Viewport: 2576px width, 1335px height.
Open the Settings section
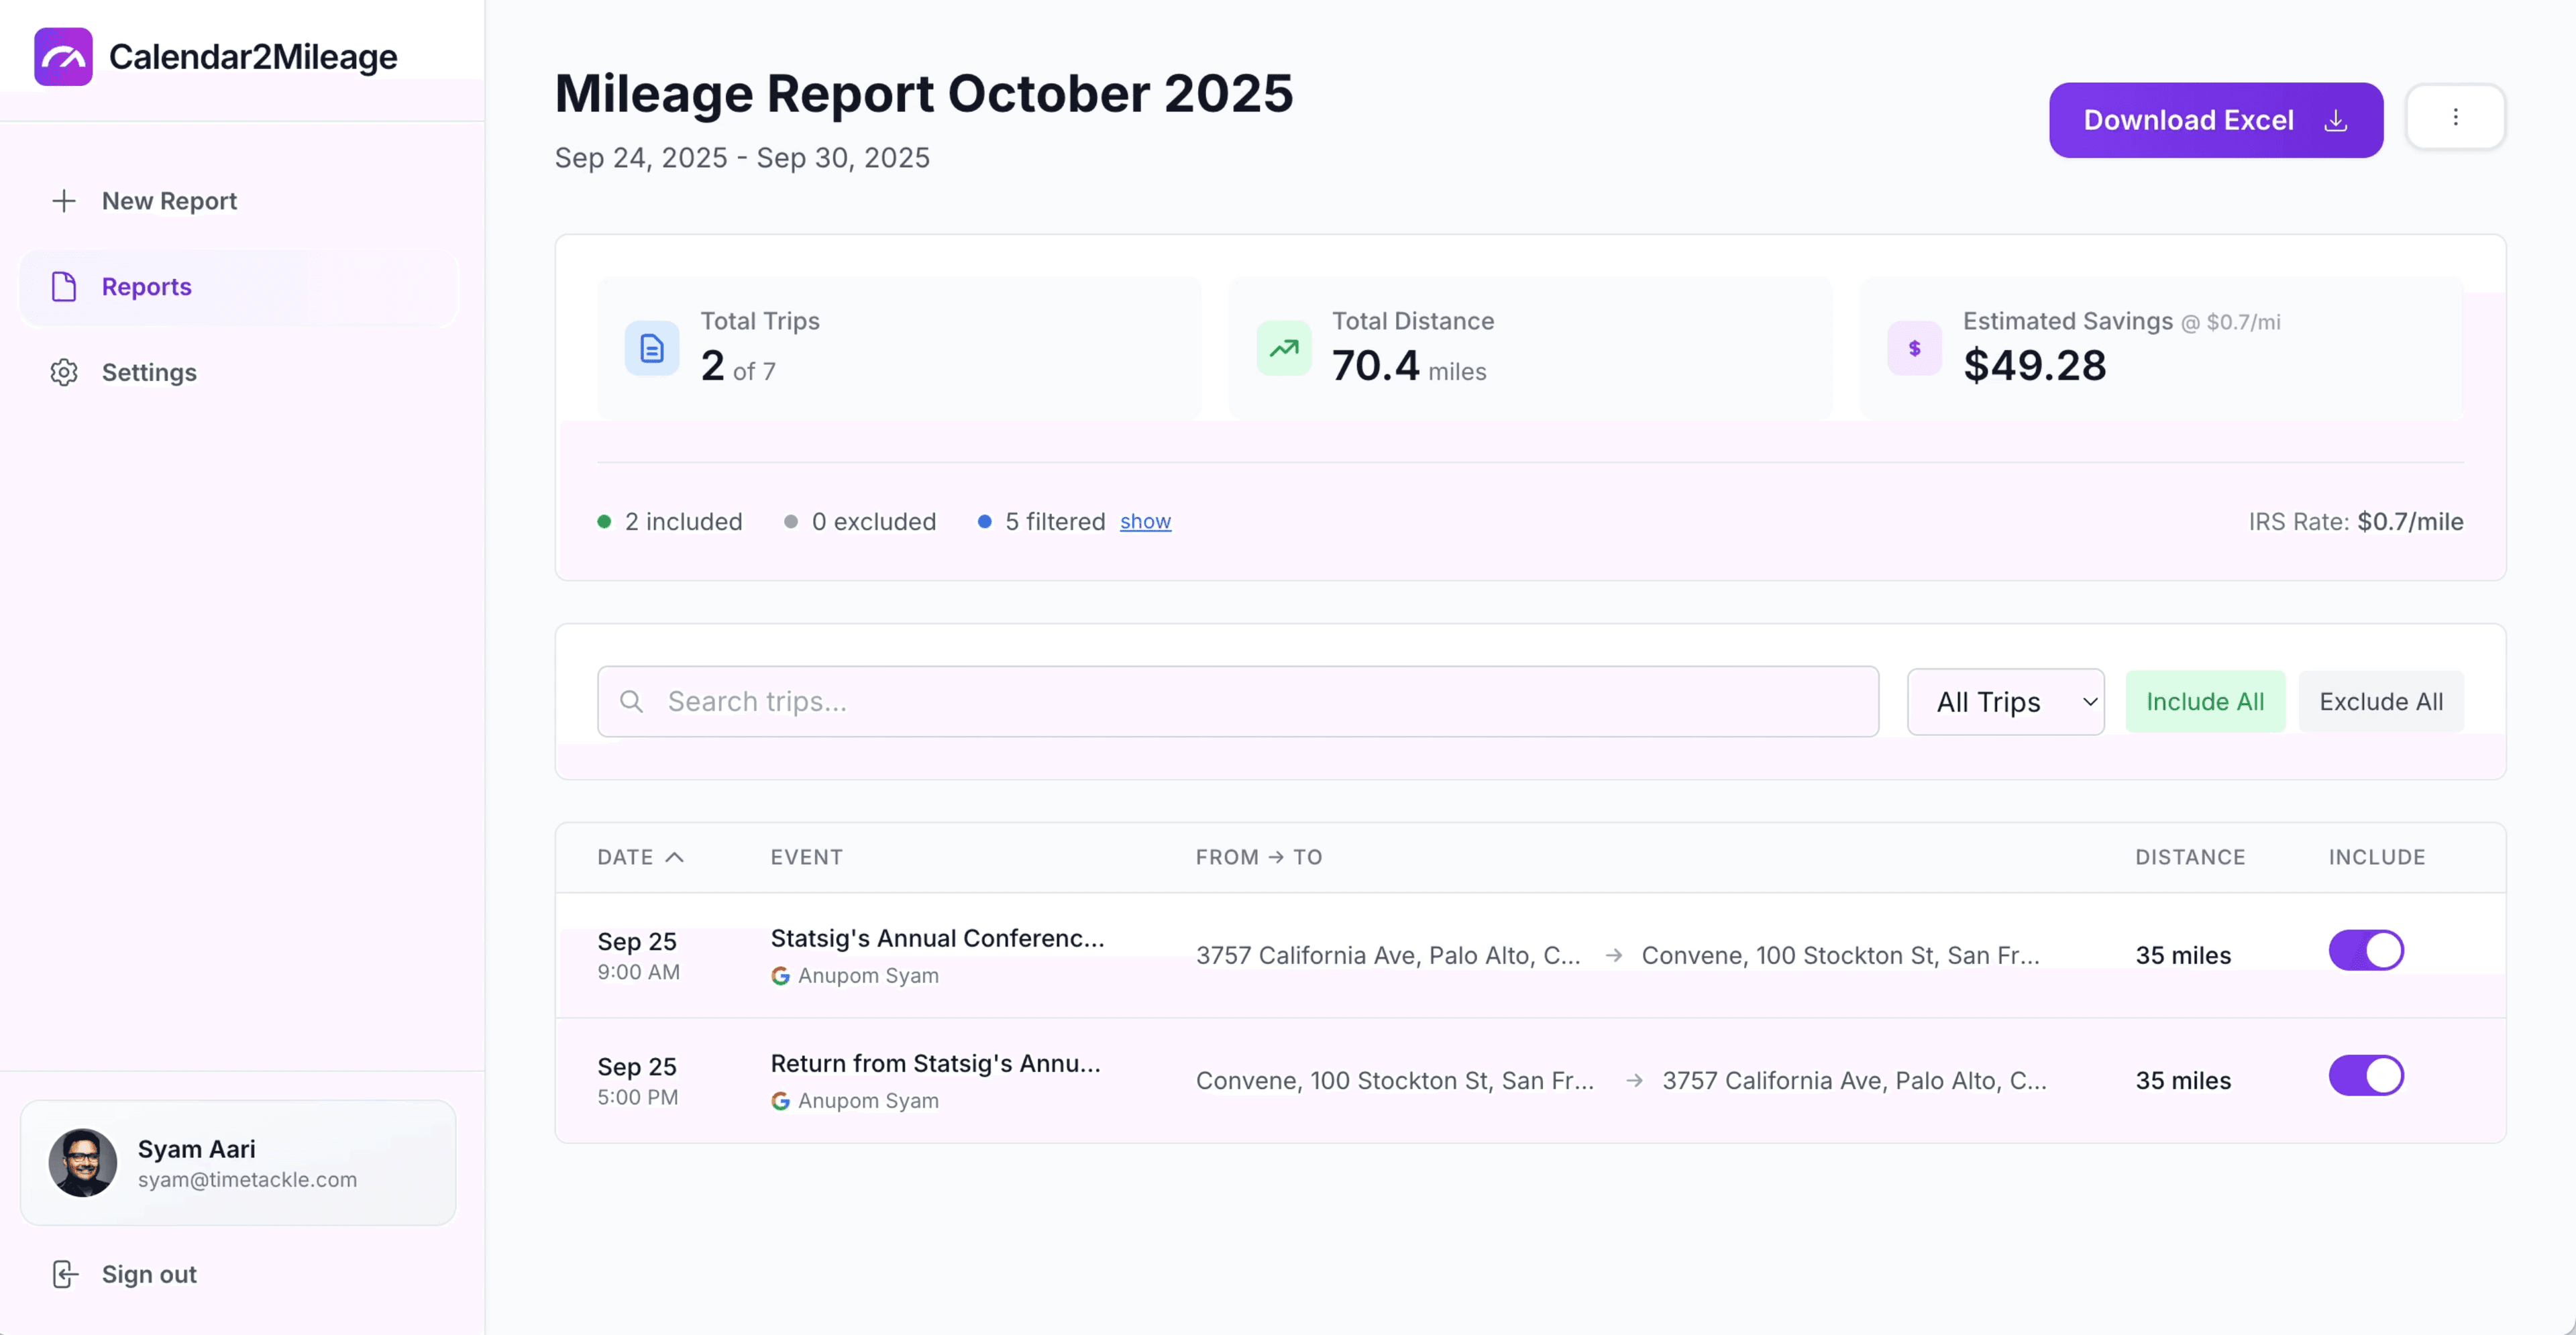coord(150,372)
